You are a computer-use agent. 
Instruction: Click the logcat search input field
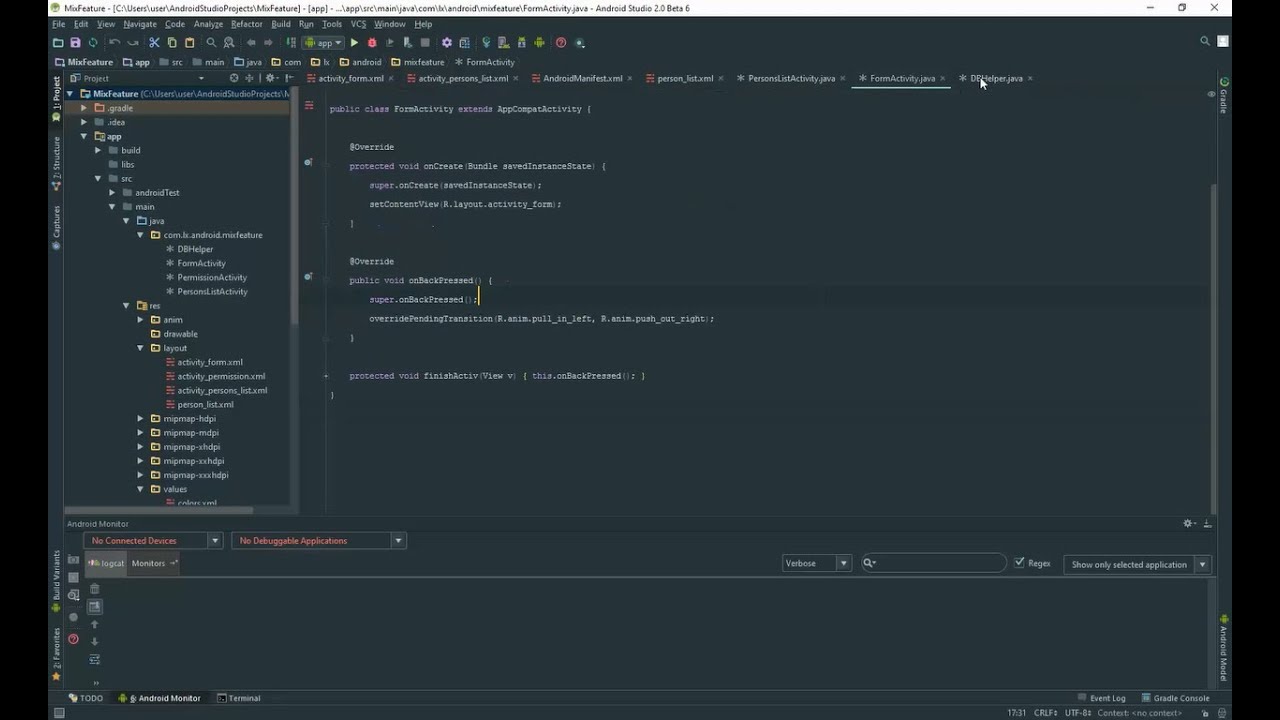click(934, 563)
